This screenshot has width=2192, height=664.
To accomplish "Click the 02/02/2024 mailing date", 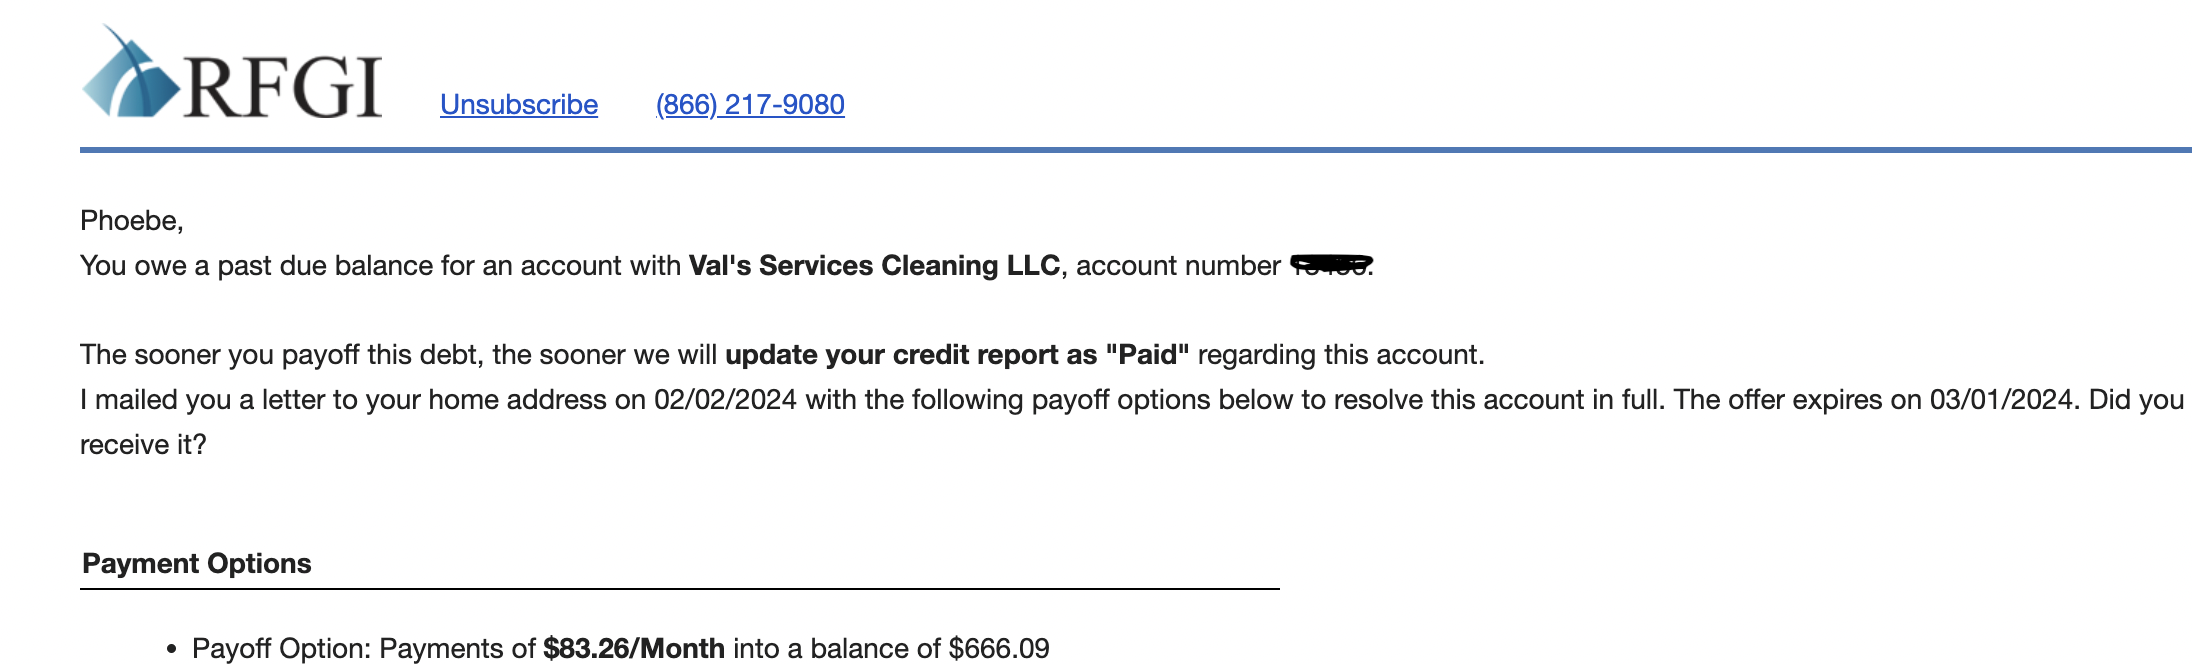I will coord(725,400).
